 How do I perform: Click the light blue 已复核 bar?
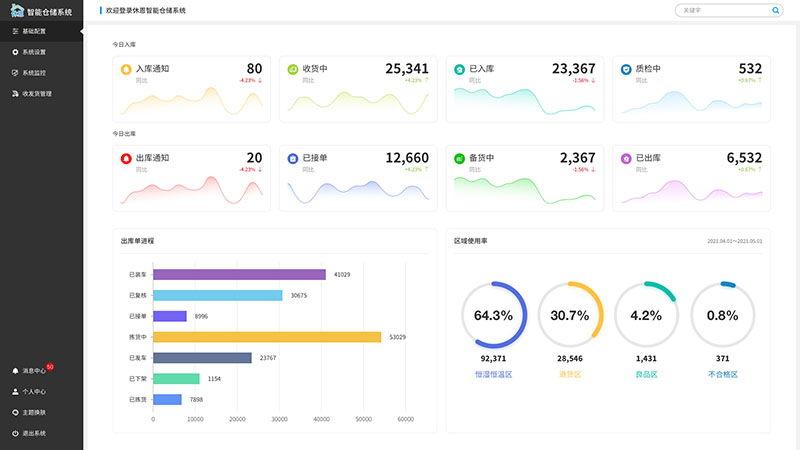[x=218, y=295]
